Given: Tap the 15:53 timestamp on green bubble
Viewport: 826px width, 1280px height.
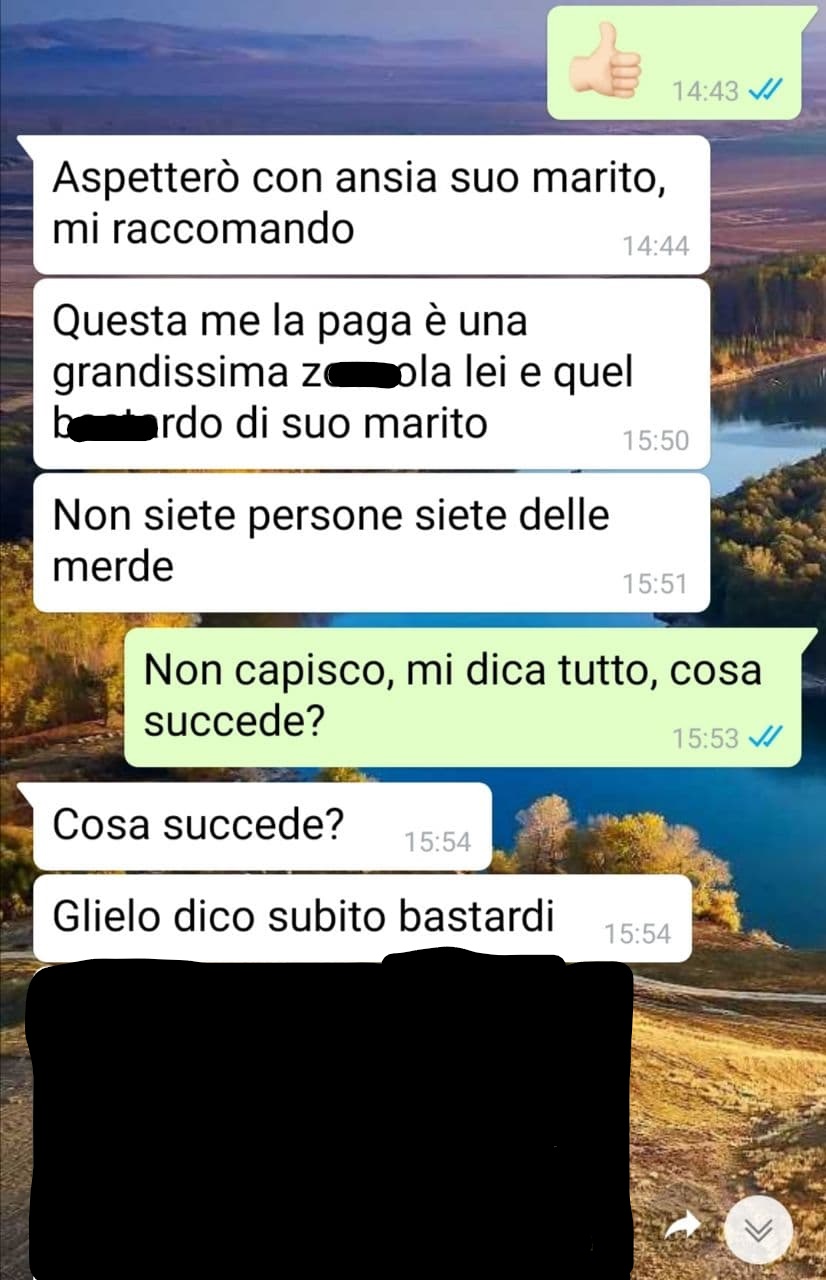Looking at the screenshot, I should coord(705,739).
